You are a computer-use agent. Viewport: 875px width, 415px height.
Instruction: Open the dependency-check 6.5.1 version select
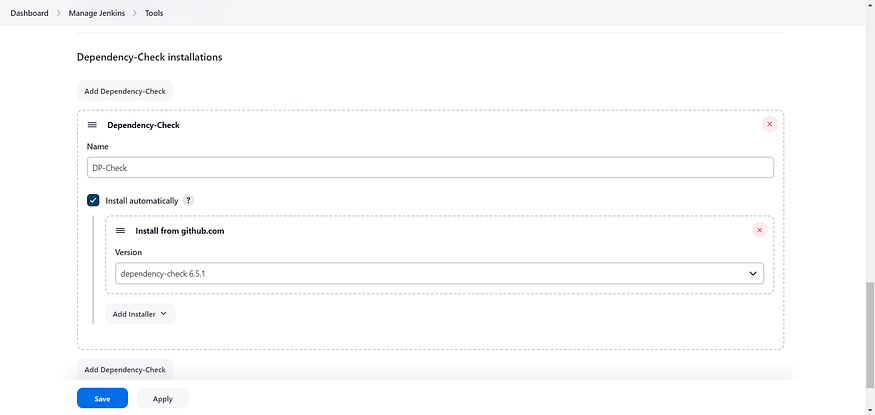click(x=439, y=274)
